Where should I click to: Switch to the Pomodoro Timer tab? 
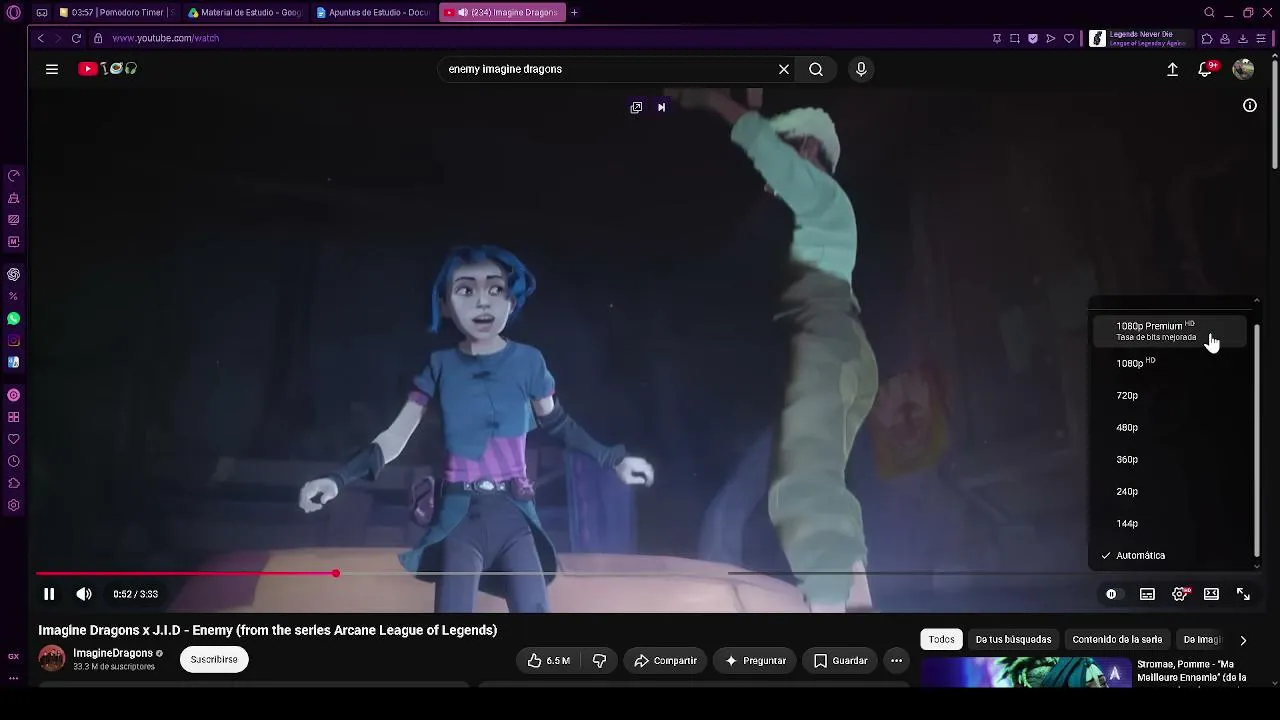(x=116, y=13)
